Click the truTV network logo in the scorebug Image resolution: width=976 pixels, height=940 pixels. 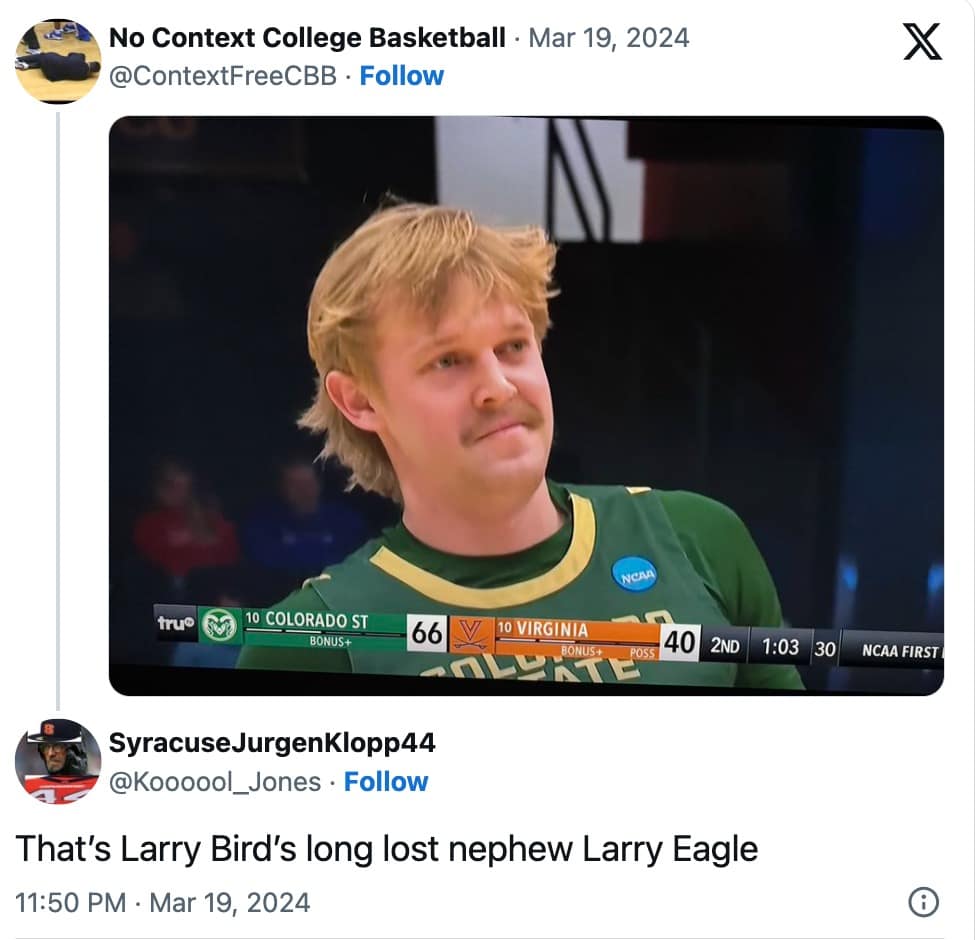click(x=176, y=621)
